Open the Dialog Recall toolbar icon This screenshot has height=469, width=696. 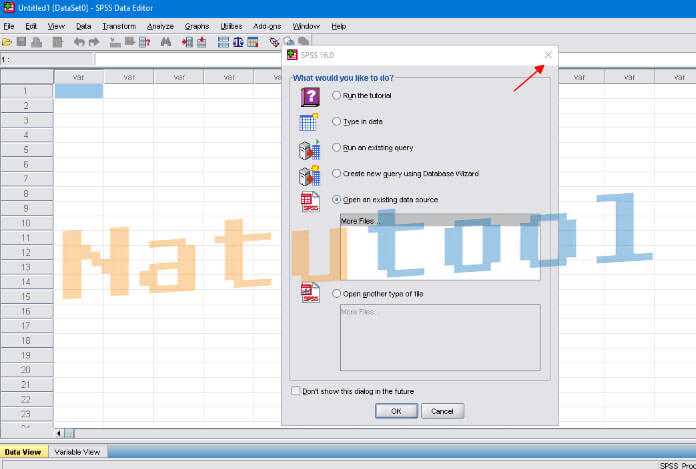pyautogui.click(x=58, y=43)
